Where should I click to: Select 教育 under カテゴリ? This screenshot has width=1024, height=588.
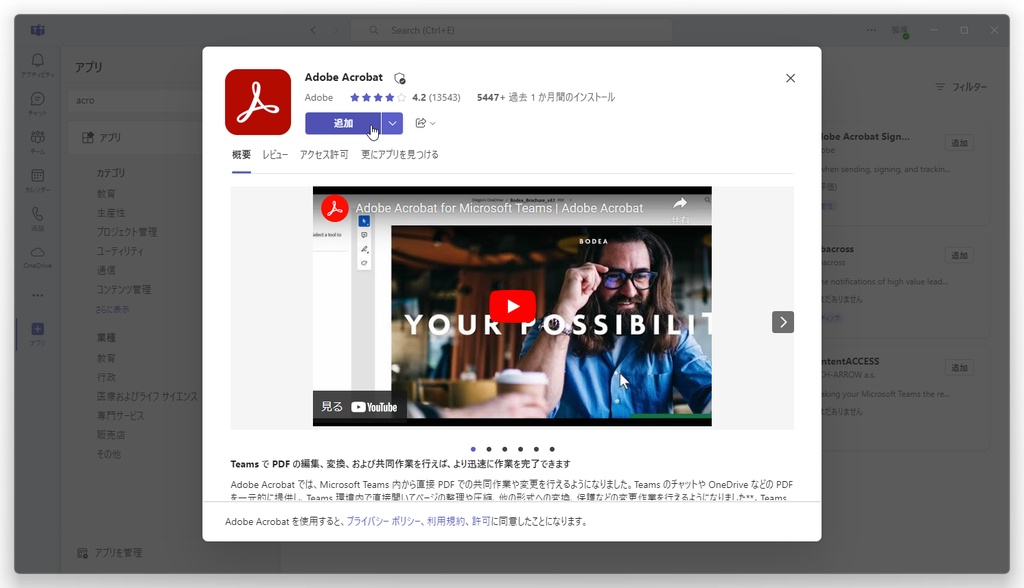click(106, 193)
